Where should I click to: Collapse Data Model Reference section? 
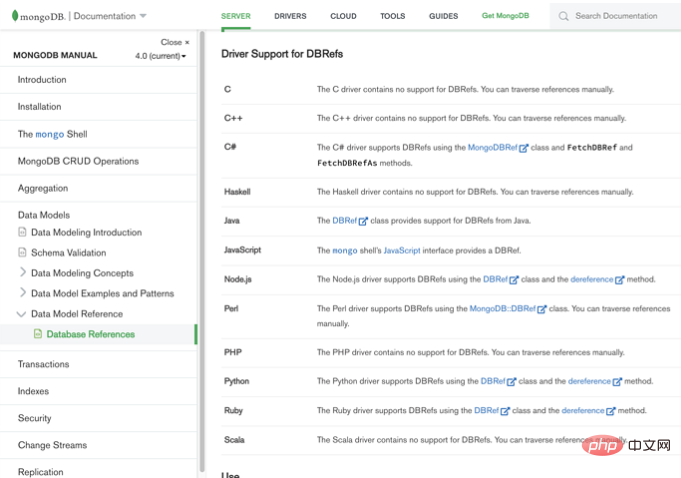pos(21,314)
